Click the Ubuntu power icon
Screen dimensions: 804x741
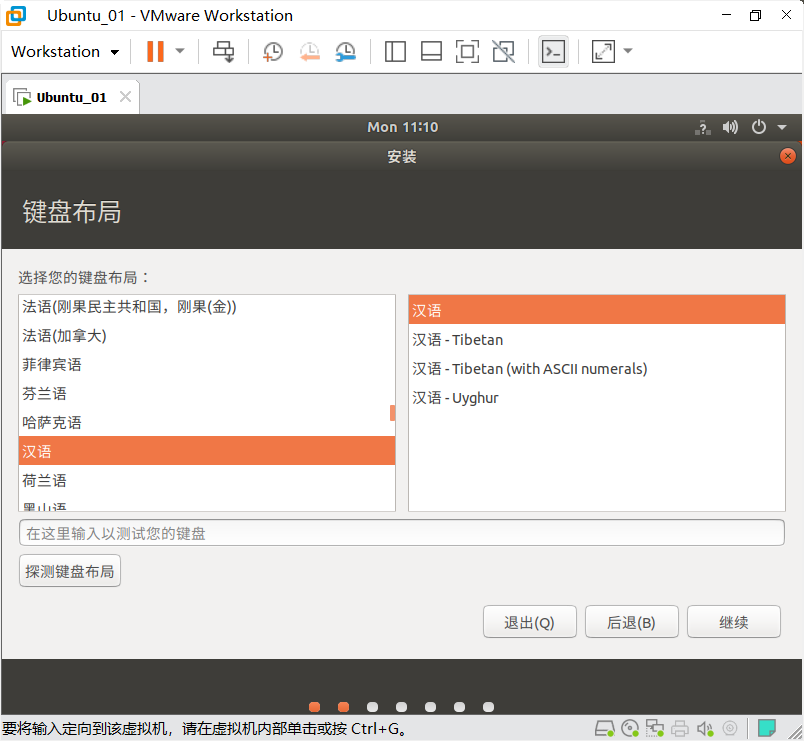(759, 127)
